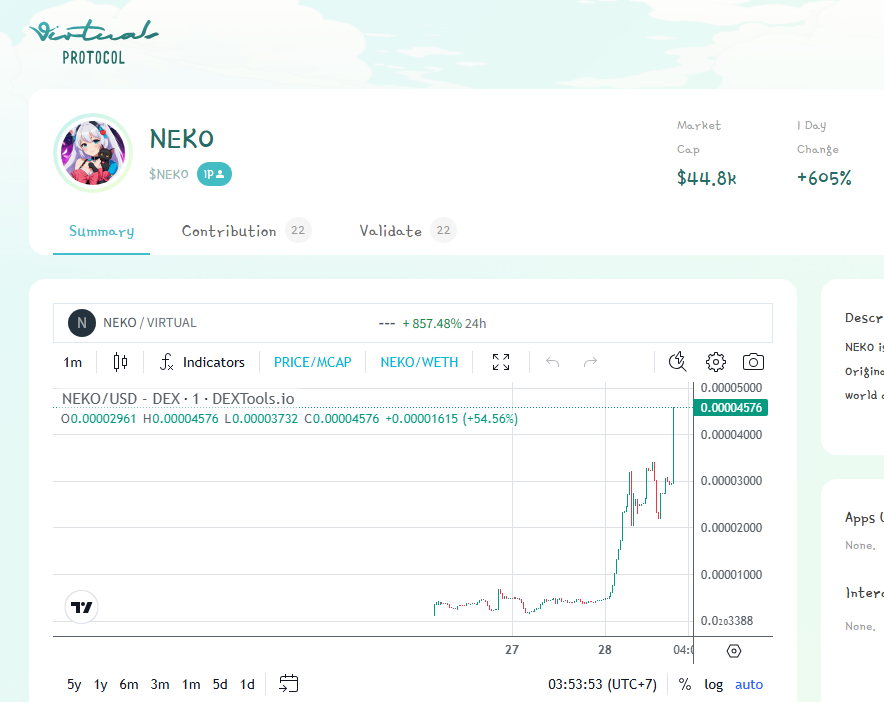Enter fullscreen chart mode
The width and height of the screenshot is (884, 702).
pyautogui.click(x=501, y=362)
